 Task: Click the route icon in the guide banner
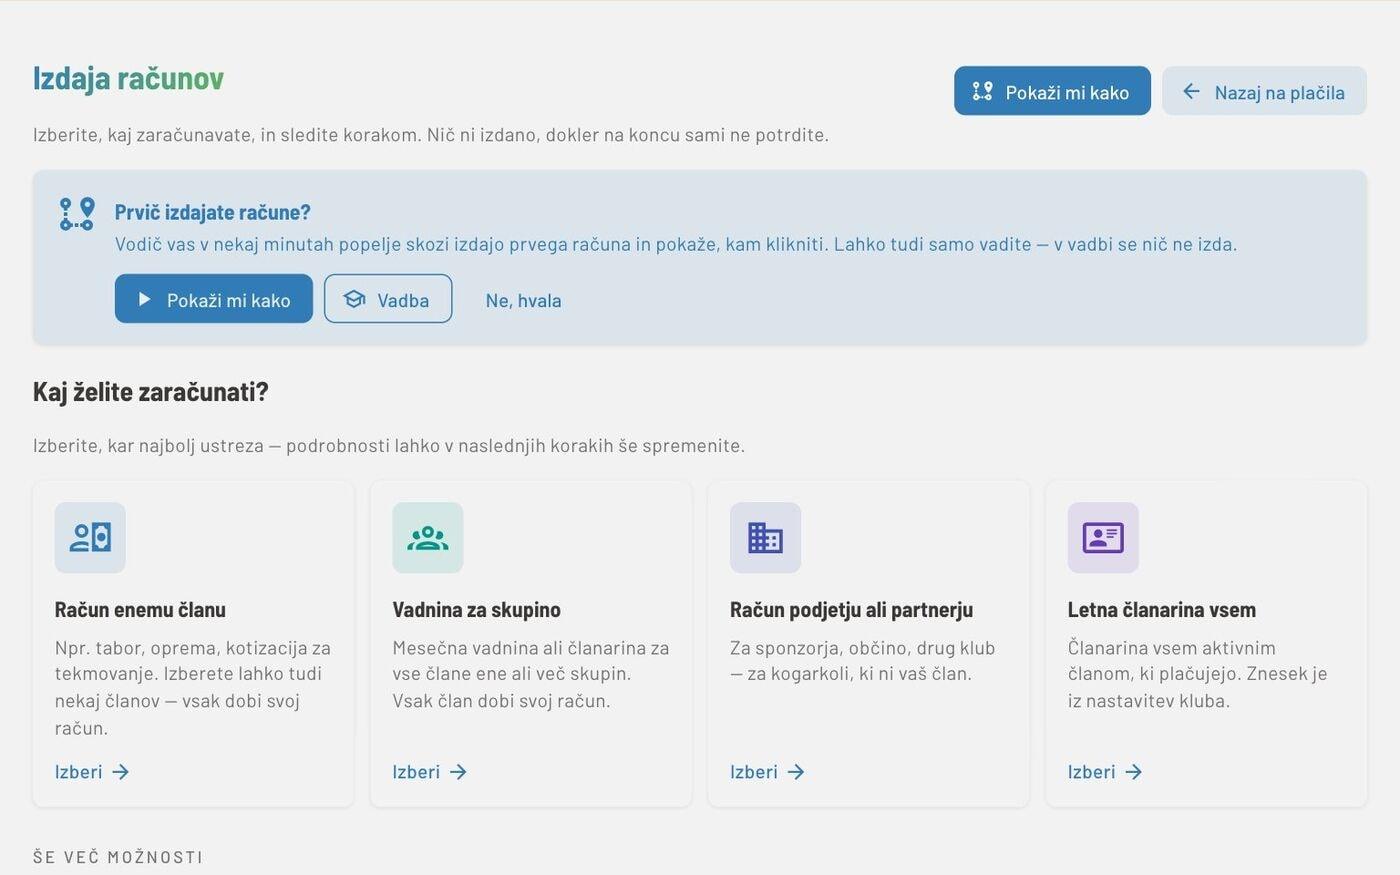(77, 214)
